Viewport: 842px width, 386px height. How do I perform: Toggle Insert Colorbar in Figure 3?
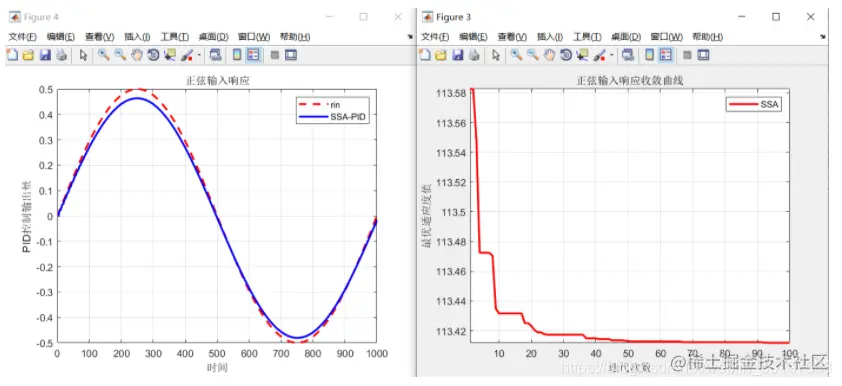pos(649,55)
